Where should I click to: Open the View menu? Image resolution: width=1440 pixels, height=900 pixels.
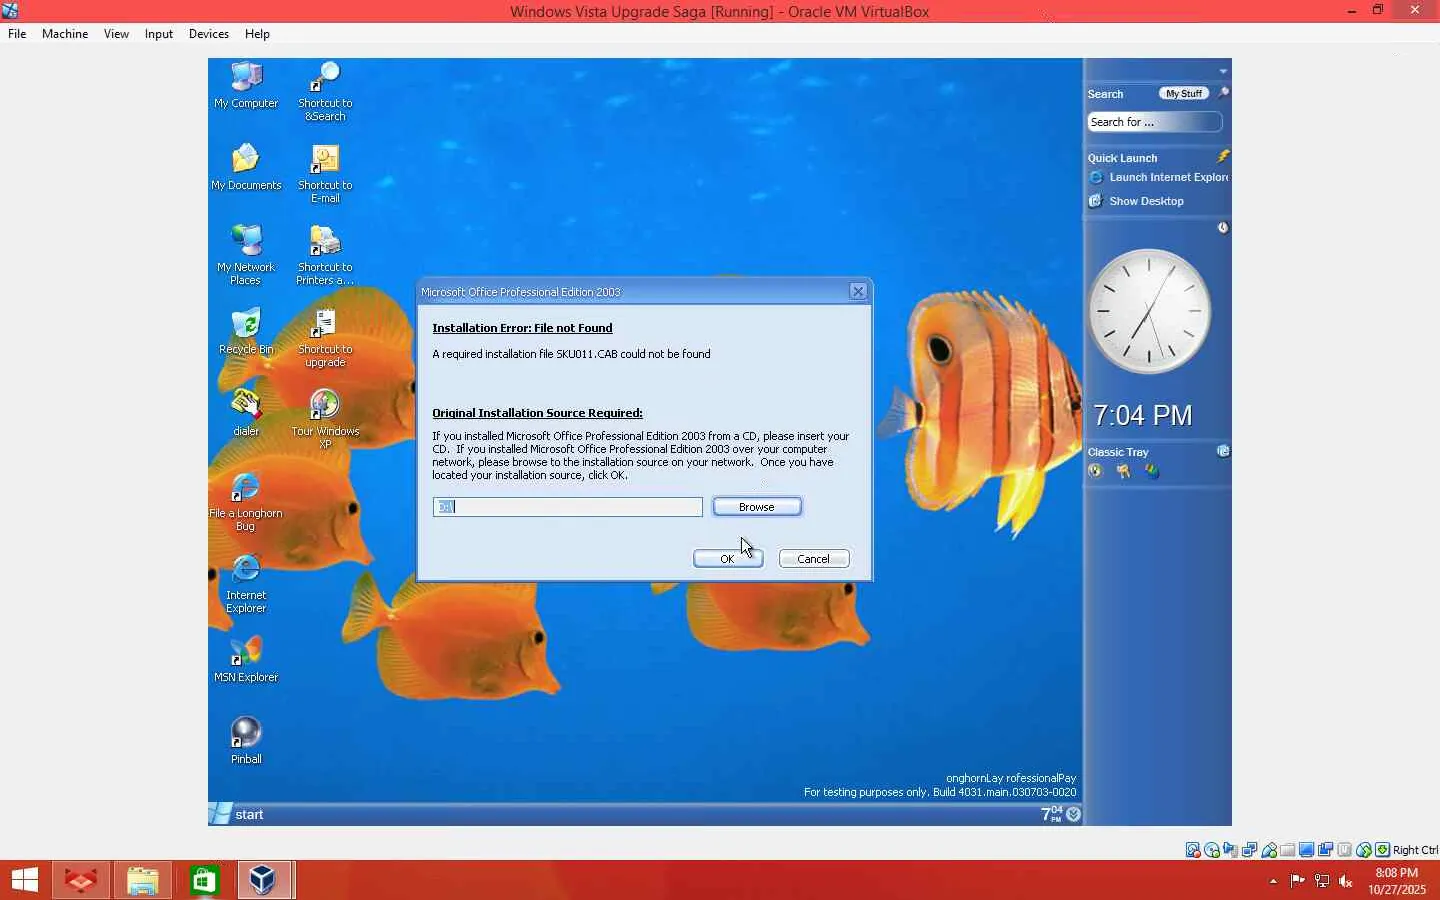pyautogui.click(x=116, y=34)
